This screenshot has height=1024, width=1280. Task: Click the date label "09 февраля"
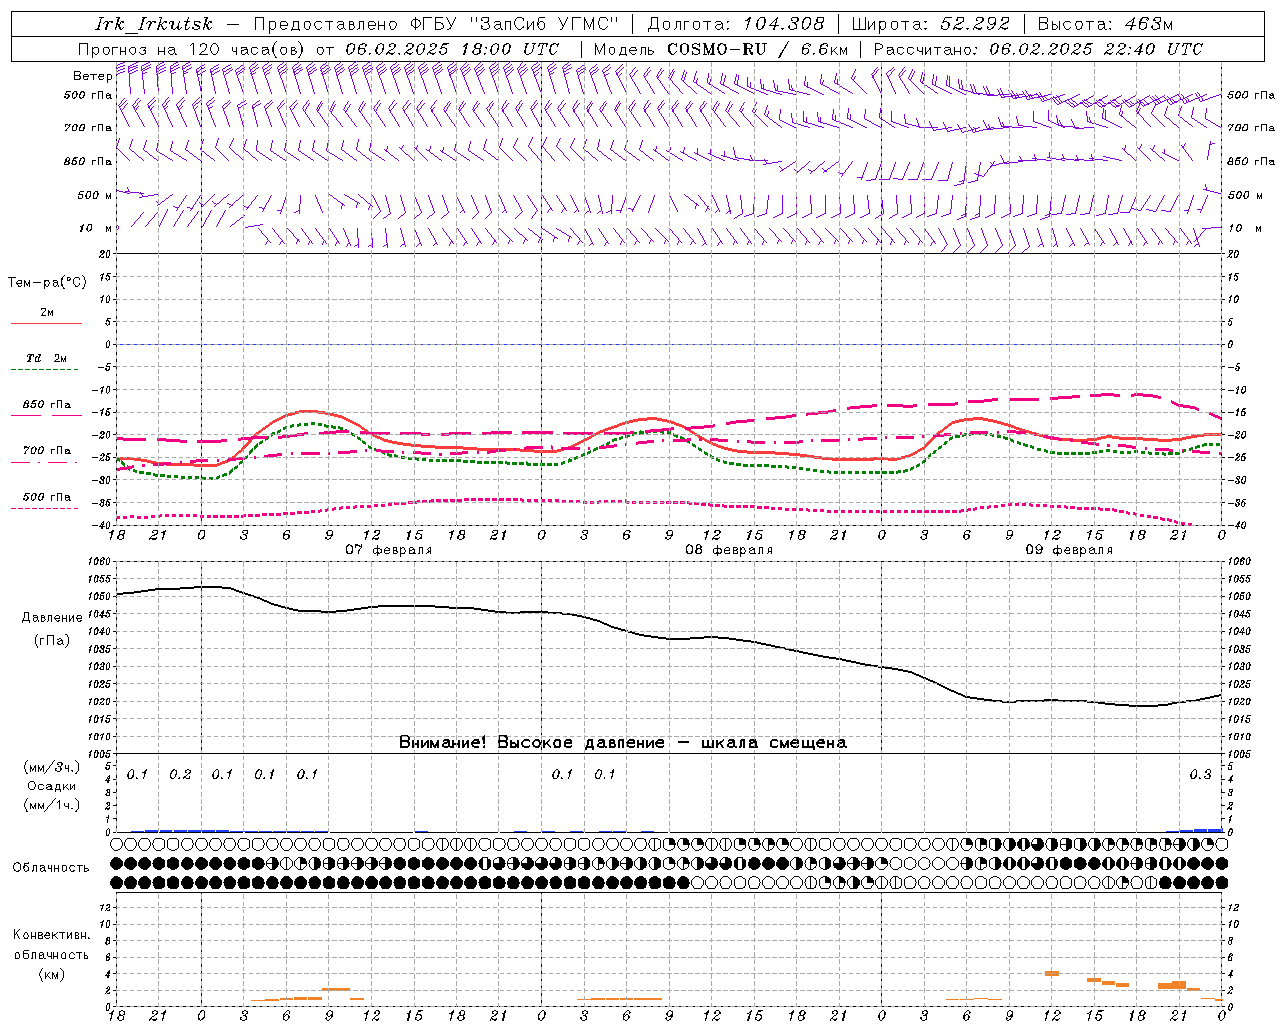[x=1069, y=550]
